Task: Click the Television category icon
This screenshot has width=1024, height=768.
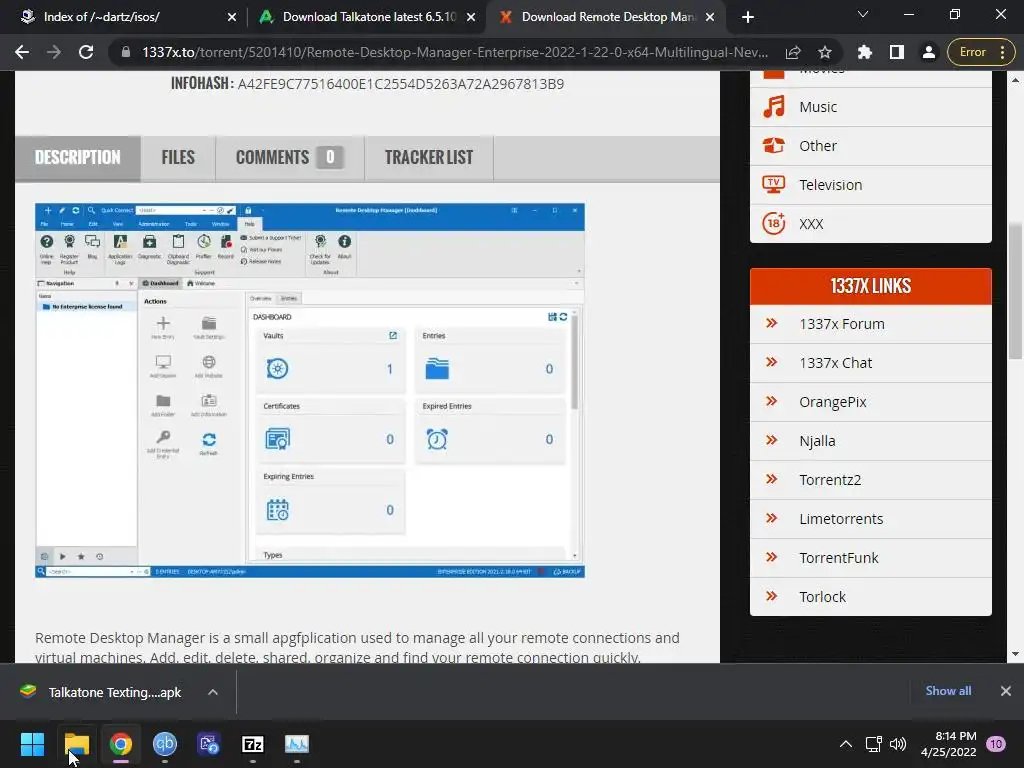Action: pos(774,184)
